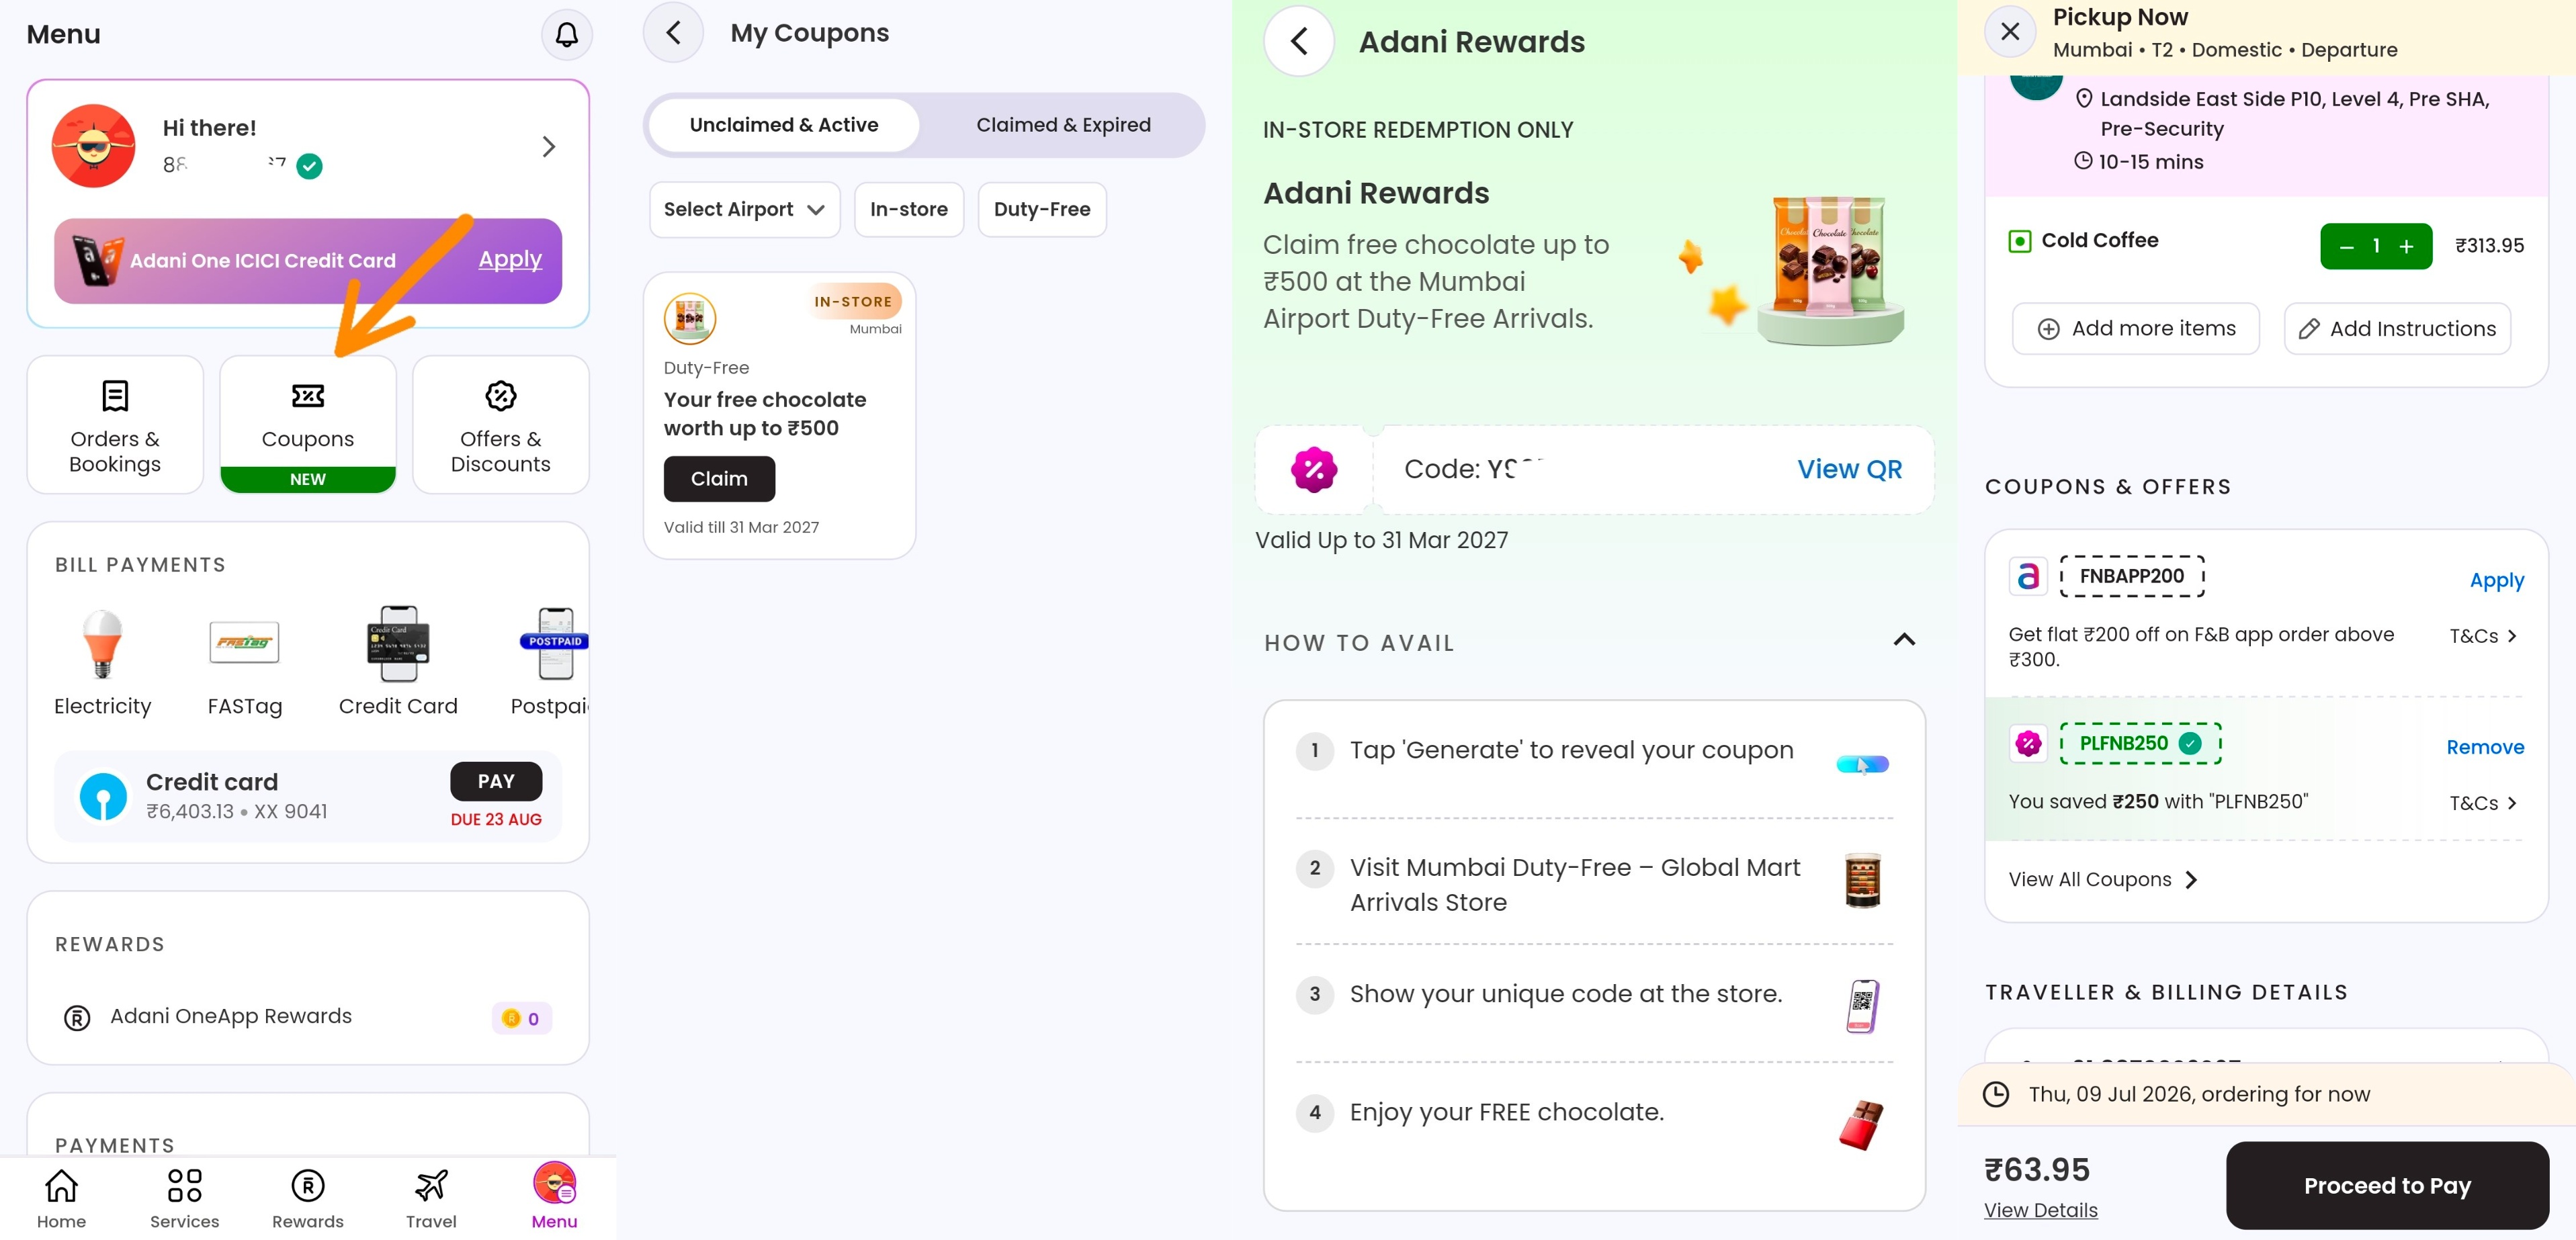This screenshot has width=2576, height=1240.
Task: Filter coupons by In-store
Action: (x=908, y=209)
